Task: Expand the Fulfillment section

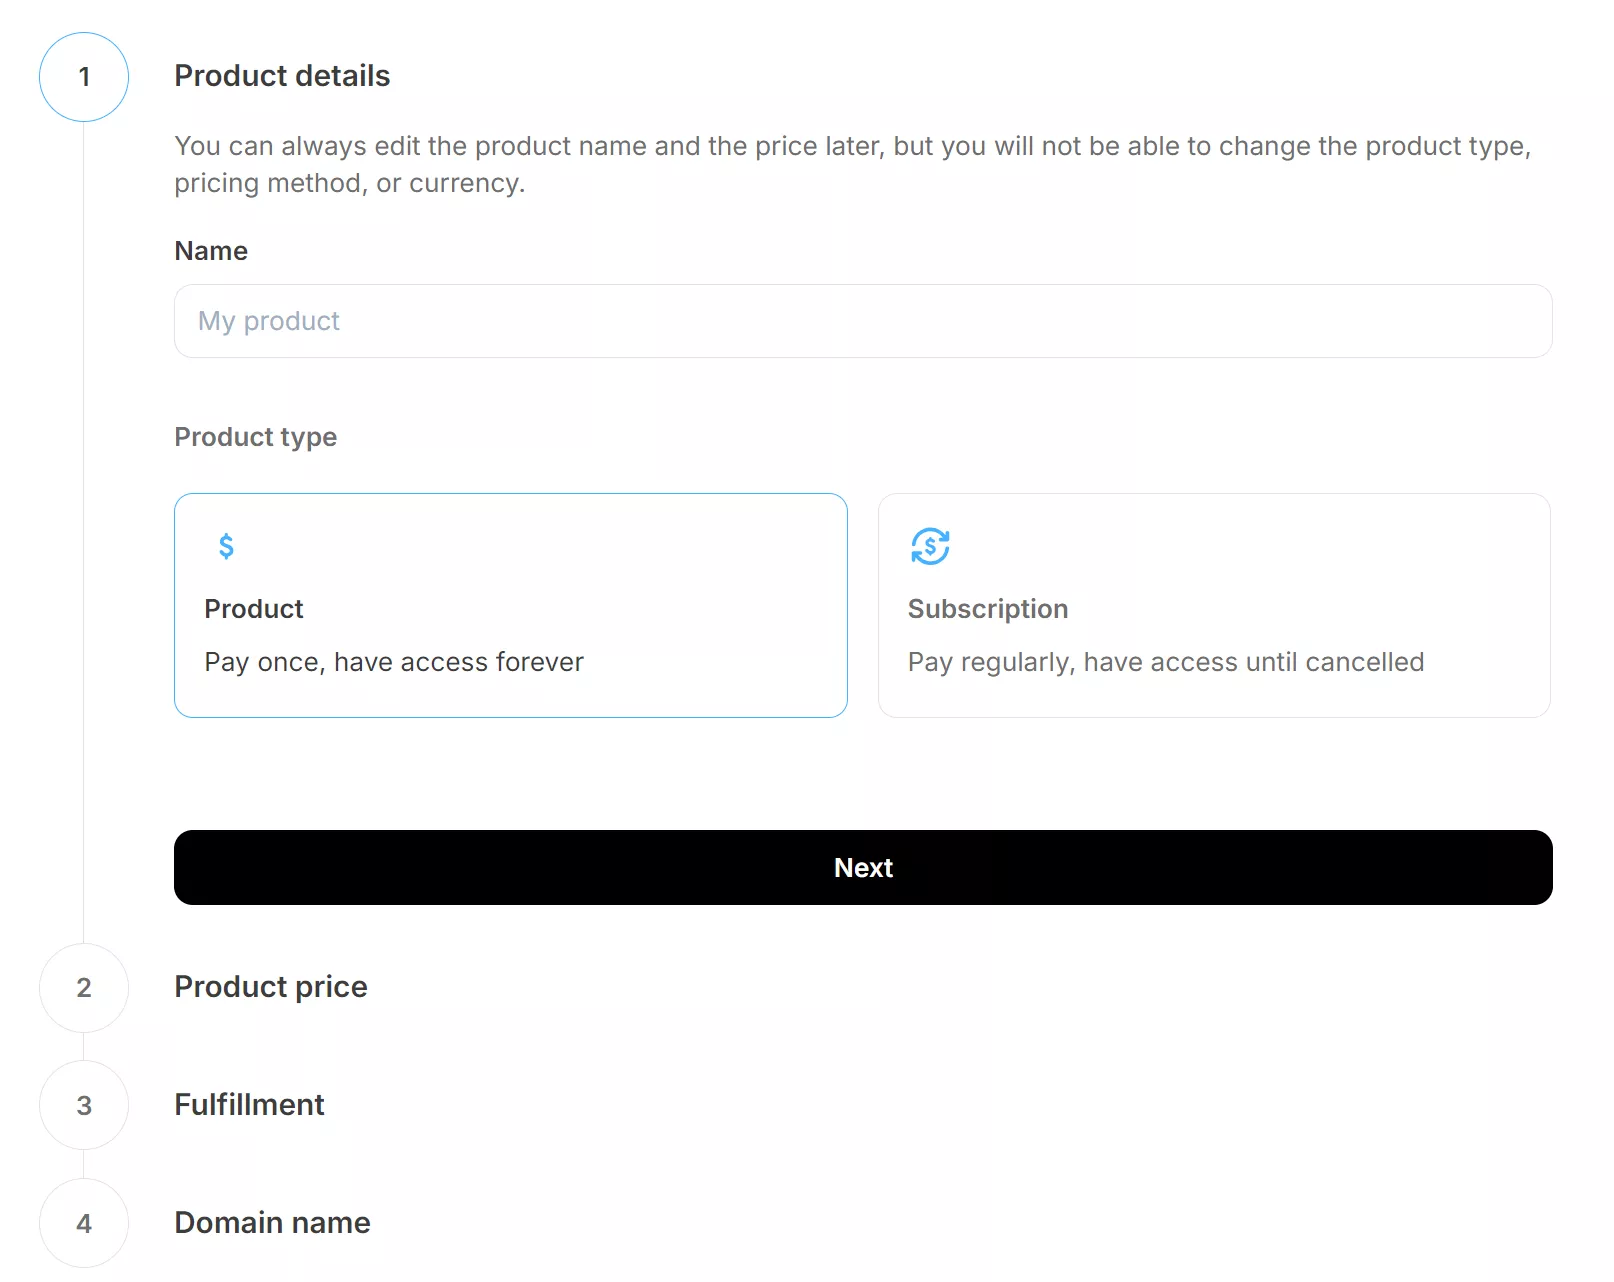Action: pyautogui.click(x=249, y=1105)
